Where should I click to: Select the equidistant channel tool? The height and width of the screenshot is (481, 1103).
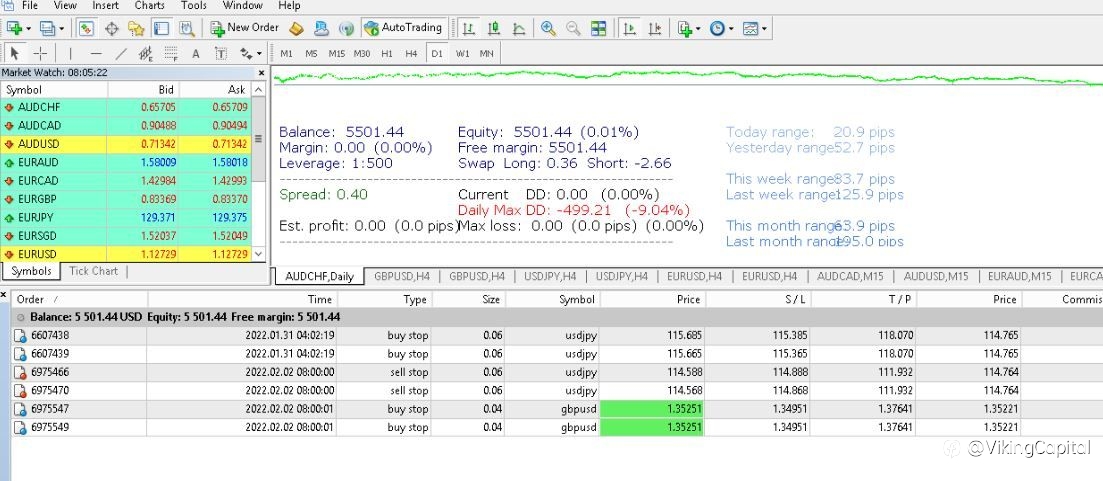pyautogui.click(x=146, y=53)
